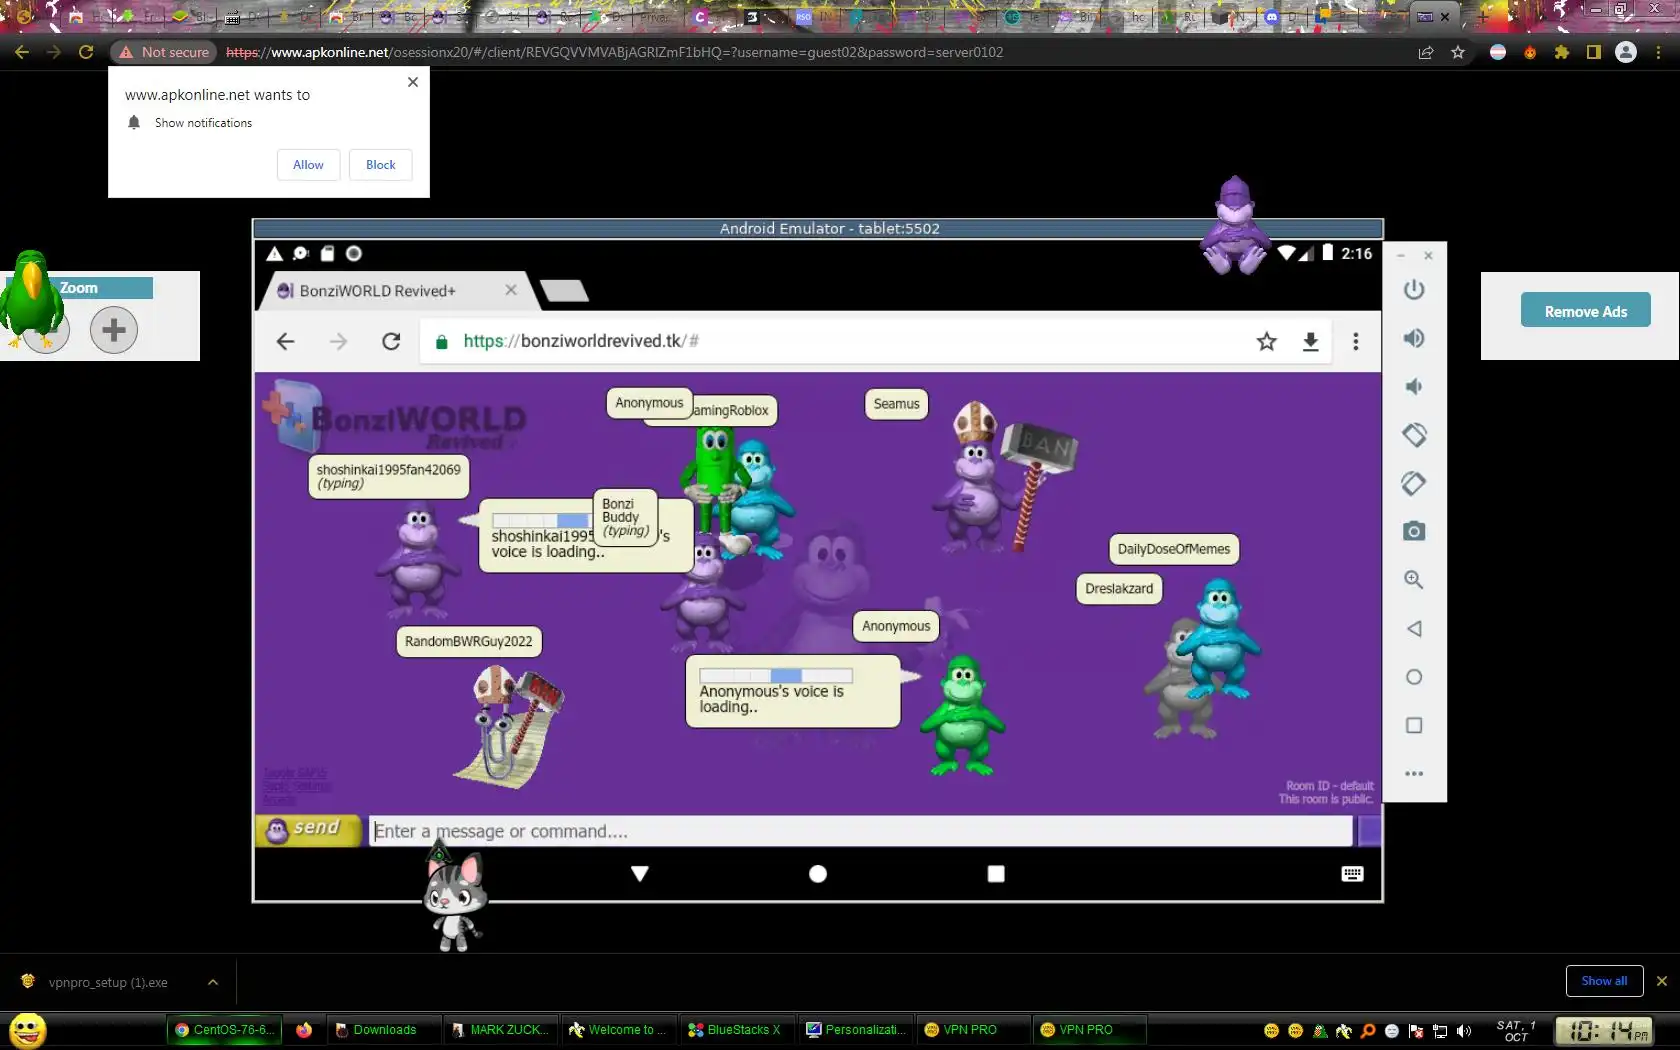The height and width of the screenshot is (1050, 1680).
Task: Click the DailyDoseOfMemes name label
Action: point(1173,549)
